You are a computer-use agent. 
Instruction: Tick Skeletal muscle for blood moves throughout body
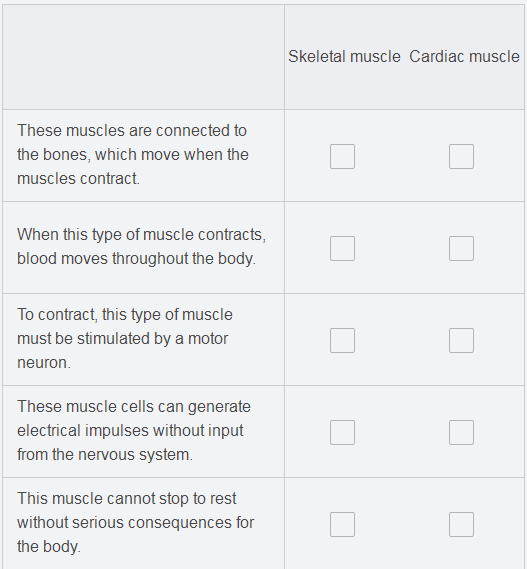[342, 249]
